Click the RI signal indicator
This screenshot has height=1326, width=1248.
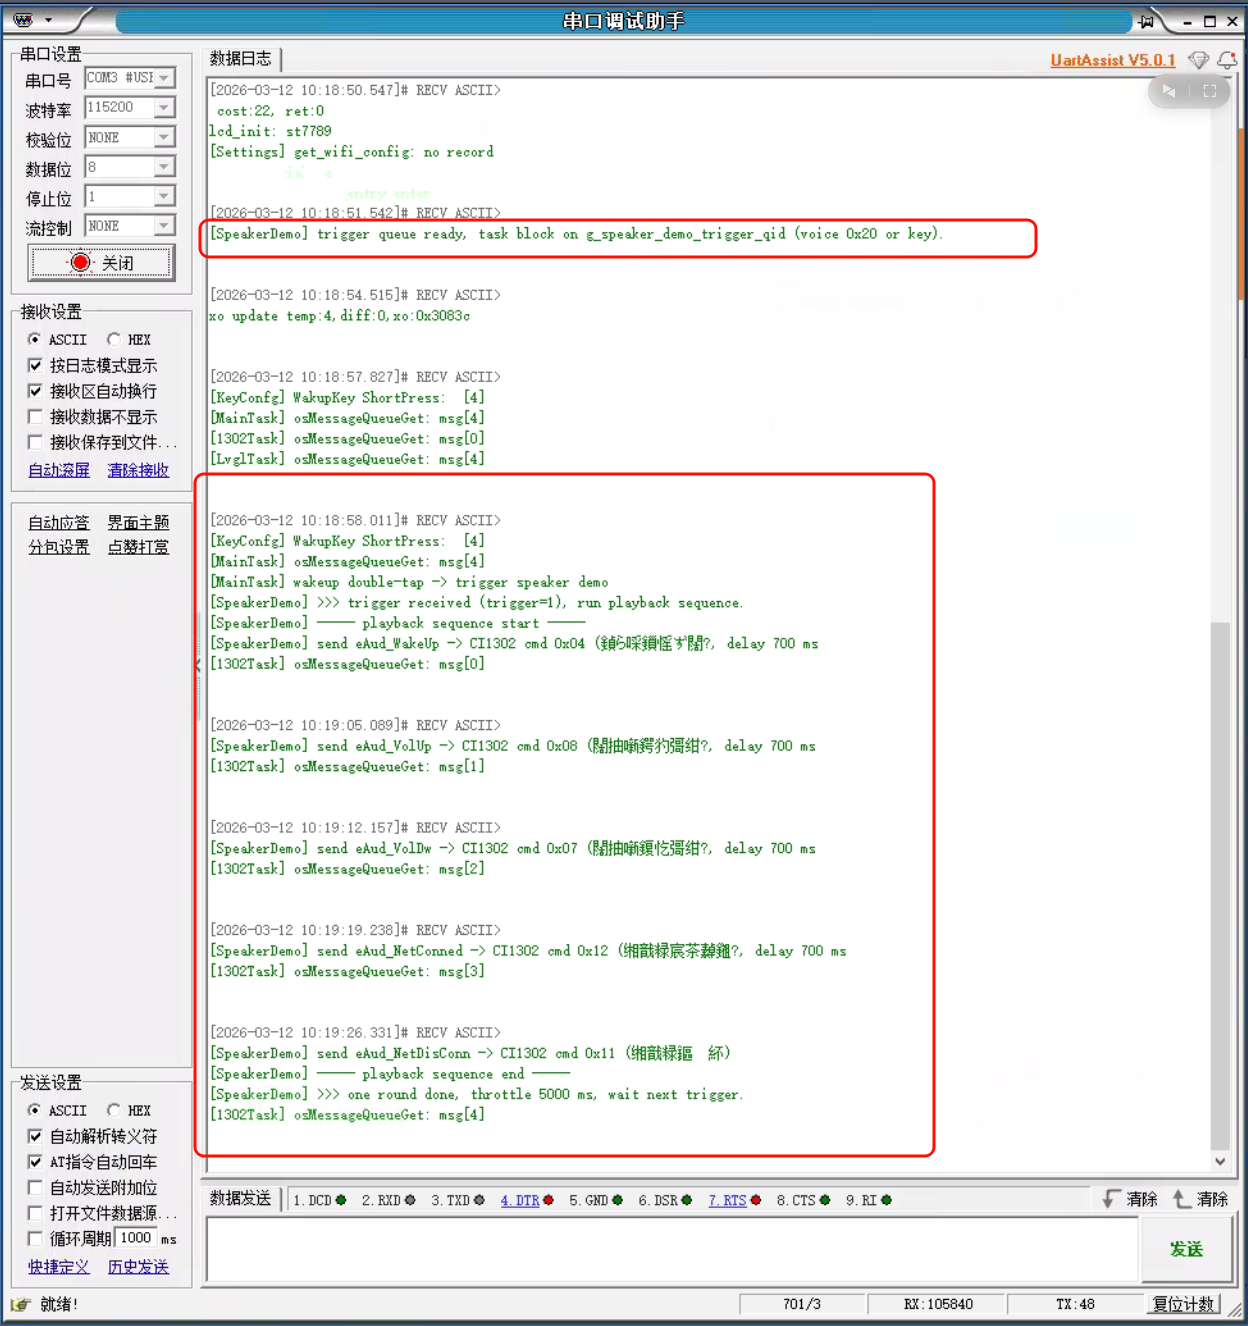[886, 1200]
